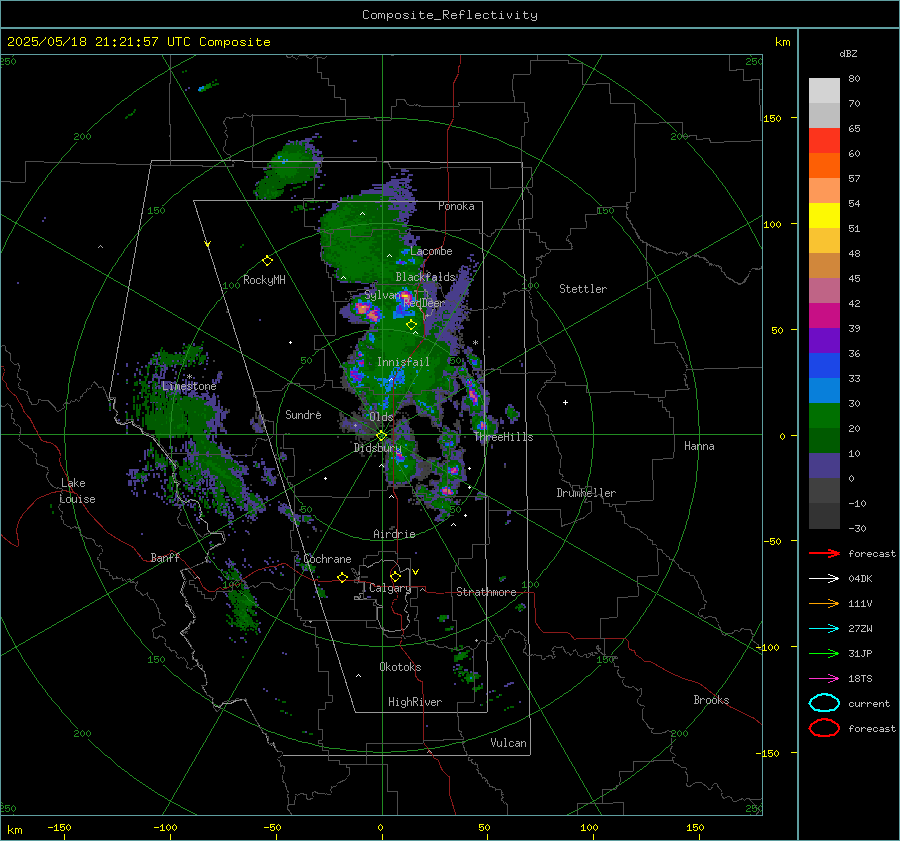
Task: Click the Airdrie city label
Action: [394, 534]
